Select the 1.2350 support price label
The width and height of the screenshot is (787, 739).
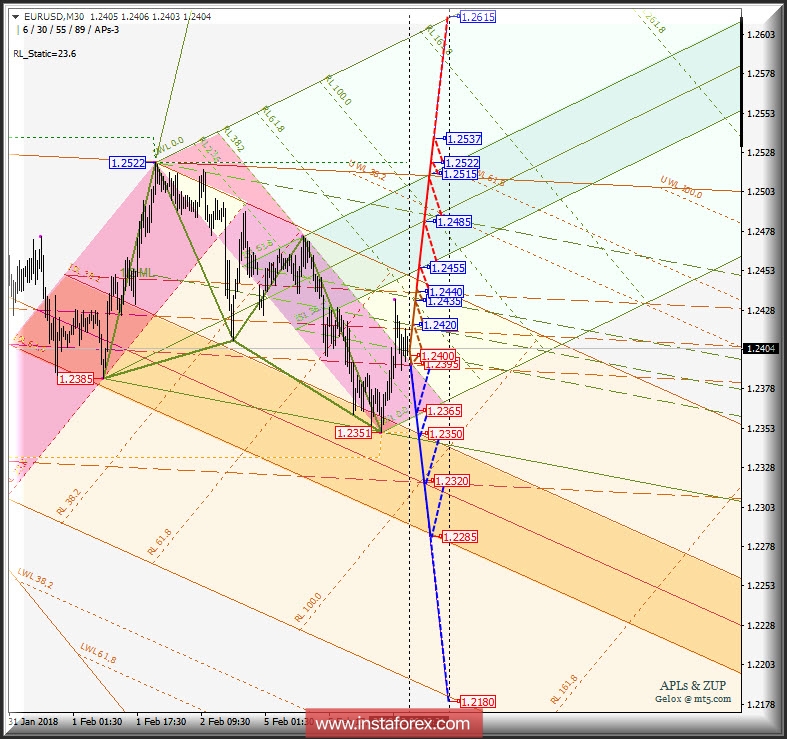pyautogui.click(x=445, y=433)
